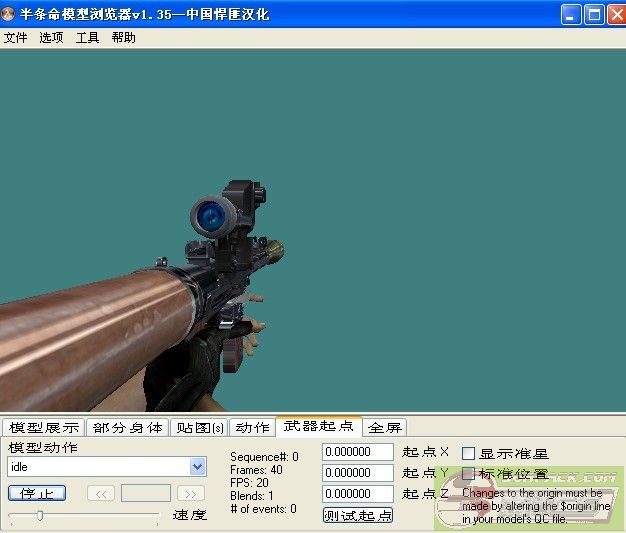This screenshot has height=533, width=626.
Task: Click the 'FPS: 20' text
Action: click(x=249, y=482)
